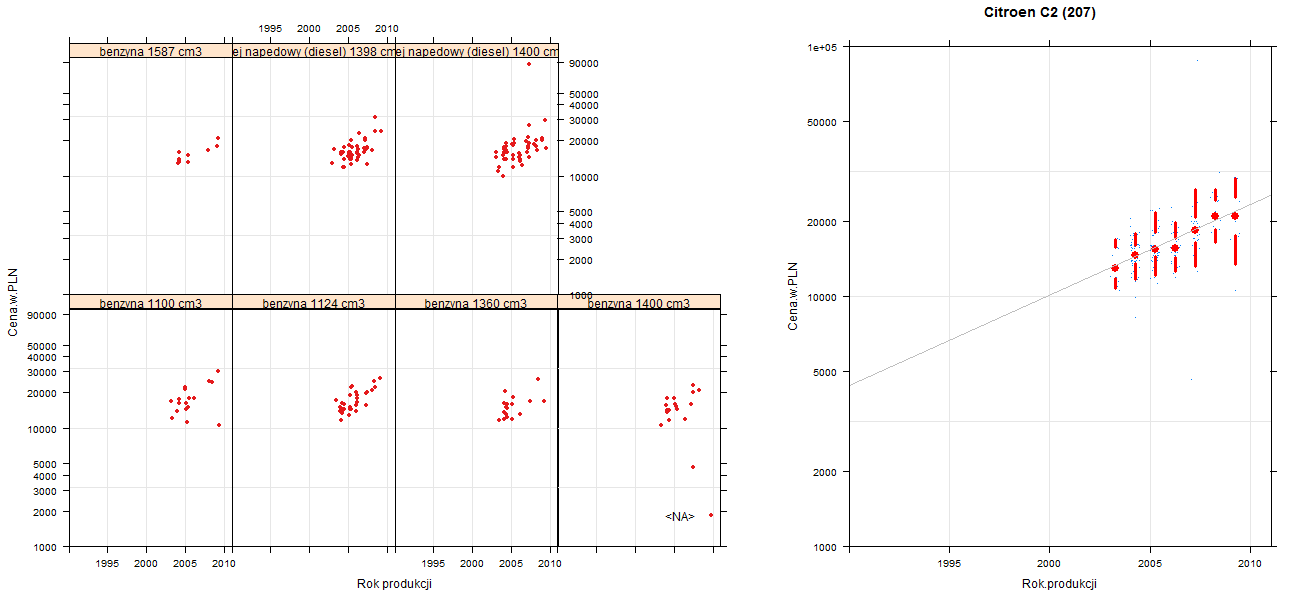This screenshot has height=600, width=1300.
Task: Click the low outlier near 5000 in the benzyna 1400 panel
Action: click(x=692, y=467)
